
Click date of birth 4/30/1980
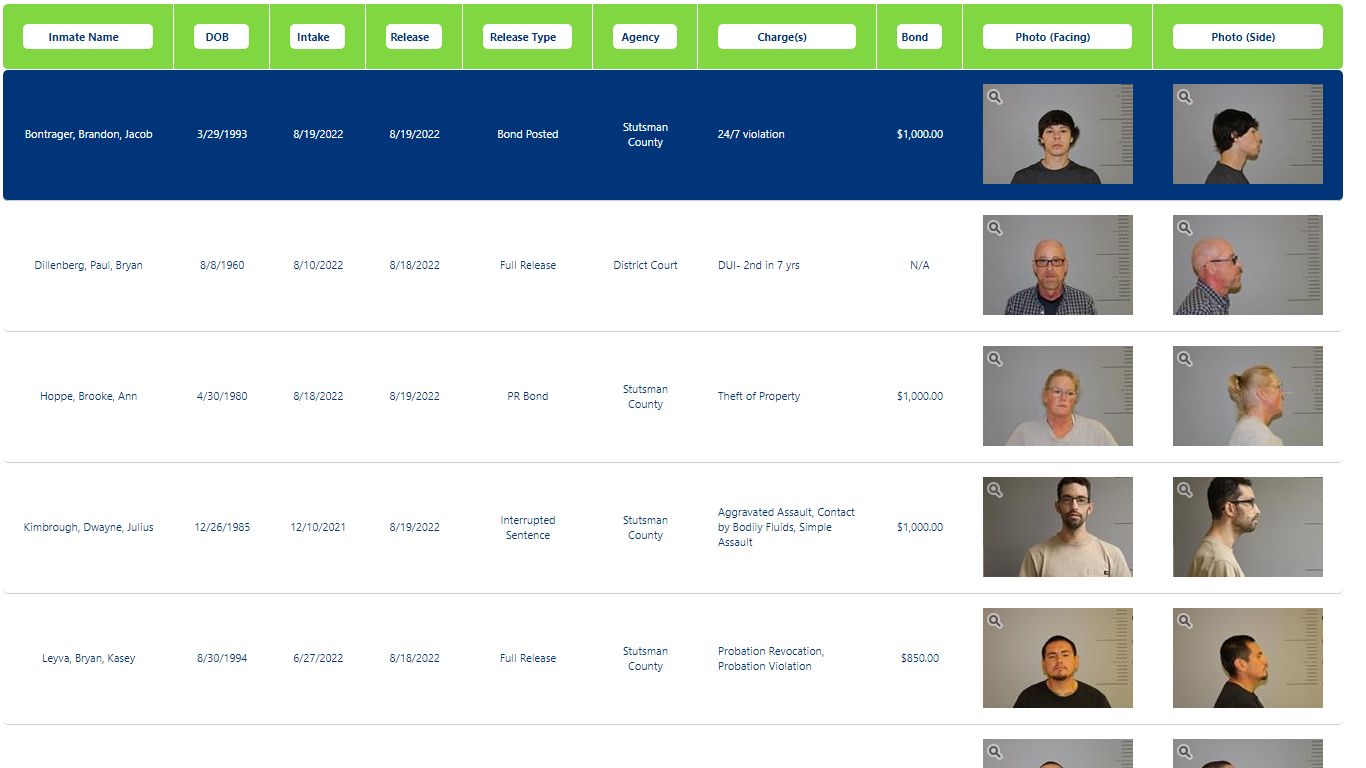(x=222, y=396)
